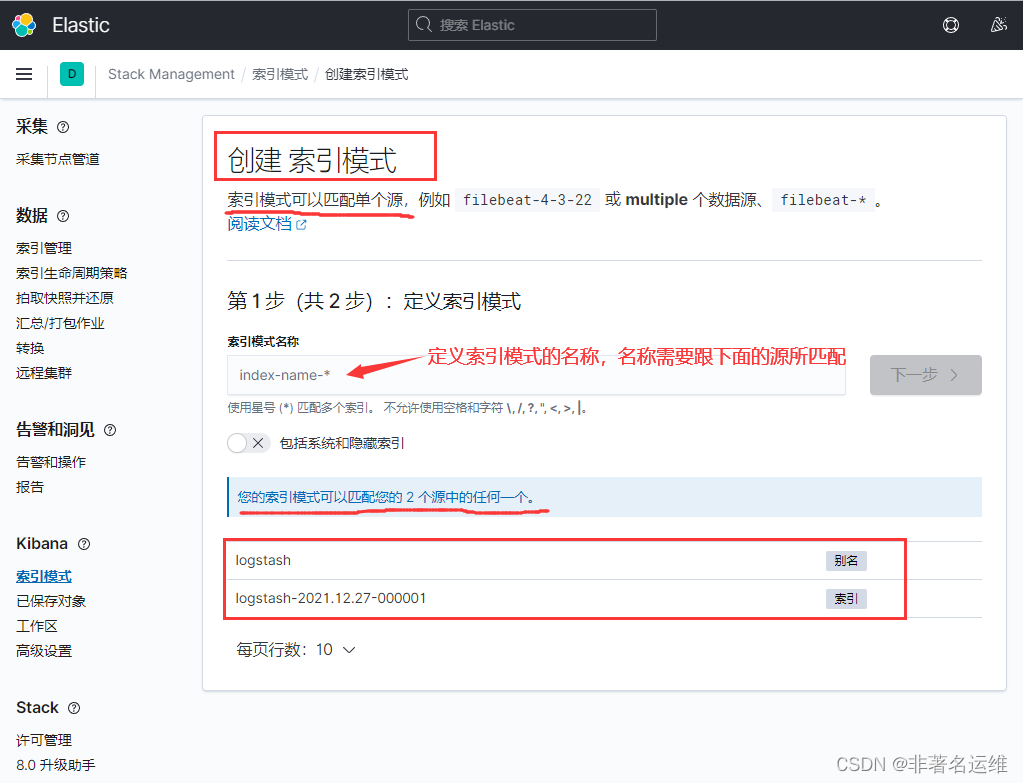1023x783 pixels.
Task: Select 索引模式 in Kibana sidebar section
Action: click(x=44, y=576)
